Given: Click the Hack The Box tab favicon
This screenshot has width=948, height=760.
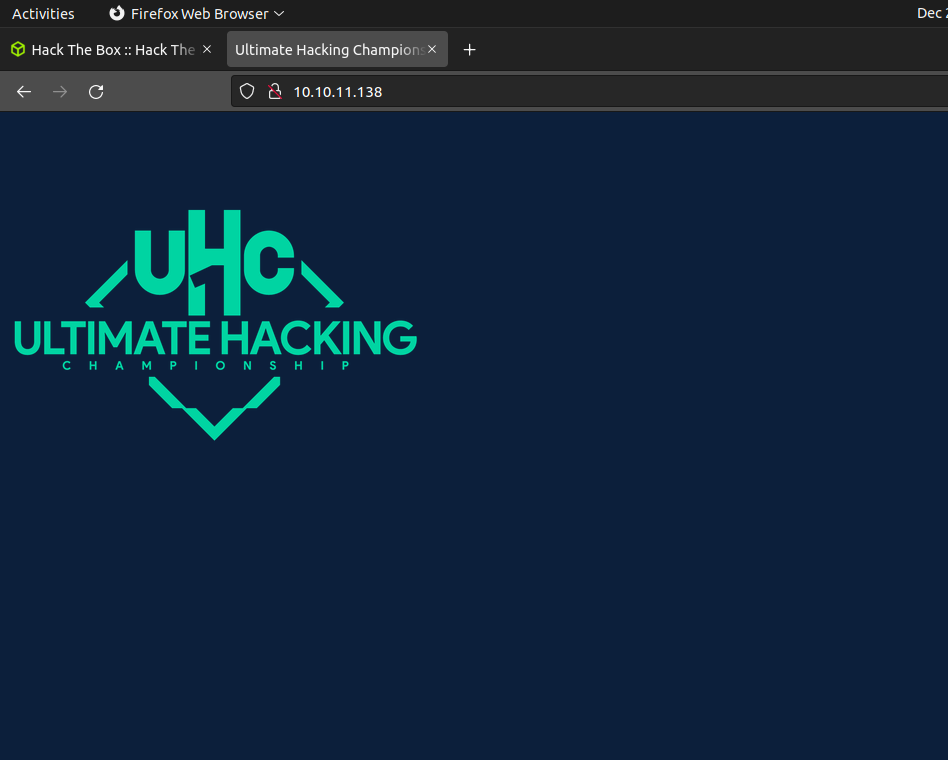Looking at the screenshot, I should (x=18, y=50).
